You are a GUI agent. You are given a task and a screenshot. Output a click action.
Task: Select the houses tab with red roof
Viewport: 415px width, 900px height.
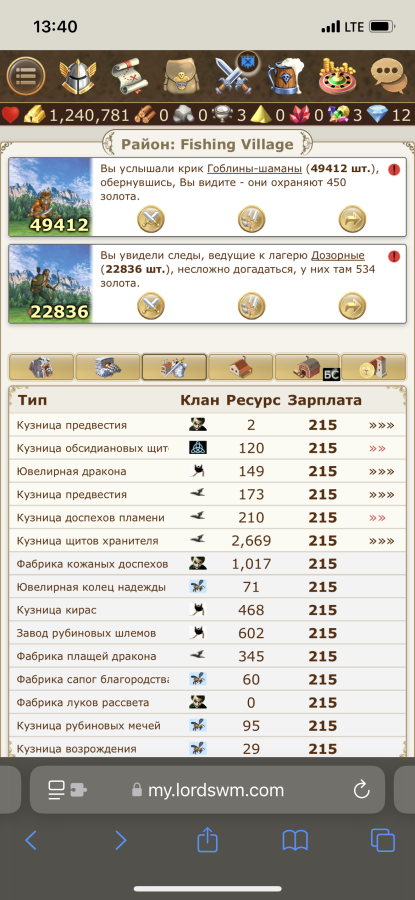point(241,367)
